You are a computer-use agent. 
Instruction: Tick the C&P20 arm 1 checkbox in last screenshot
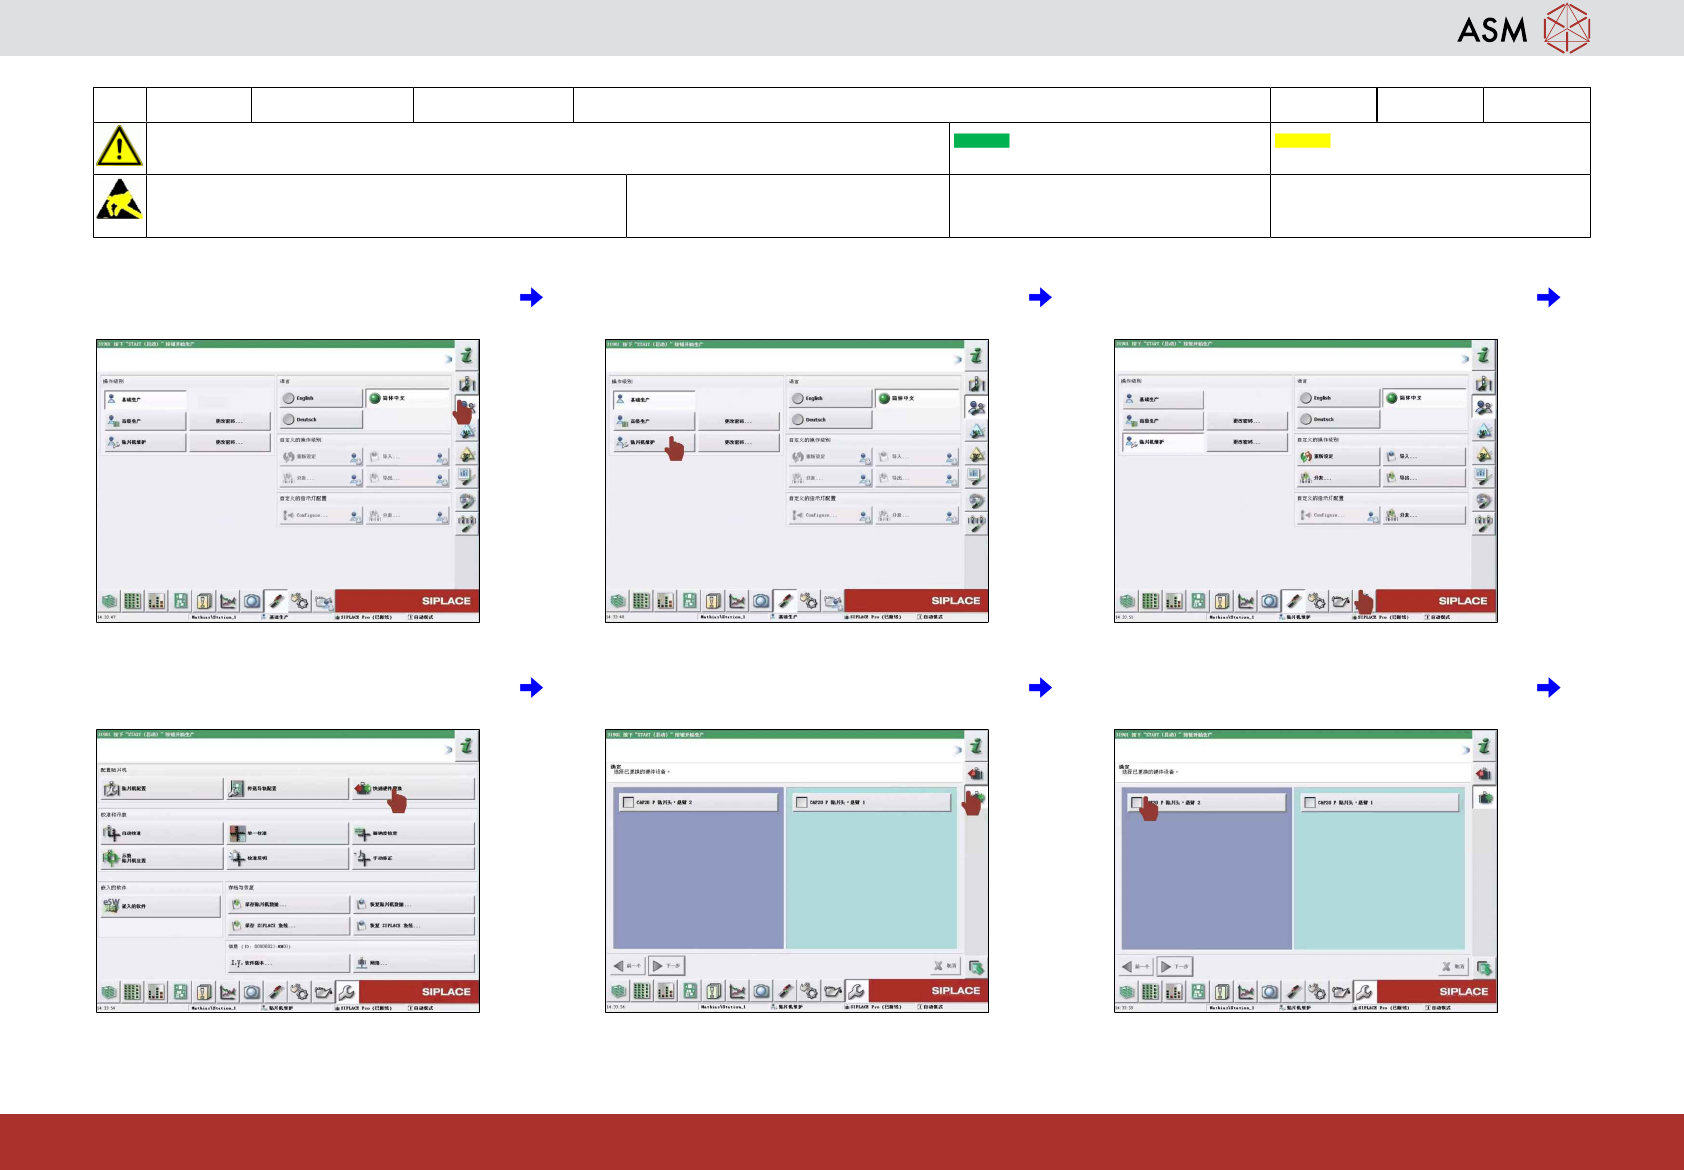(x=1310, y=802)
